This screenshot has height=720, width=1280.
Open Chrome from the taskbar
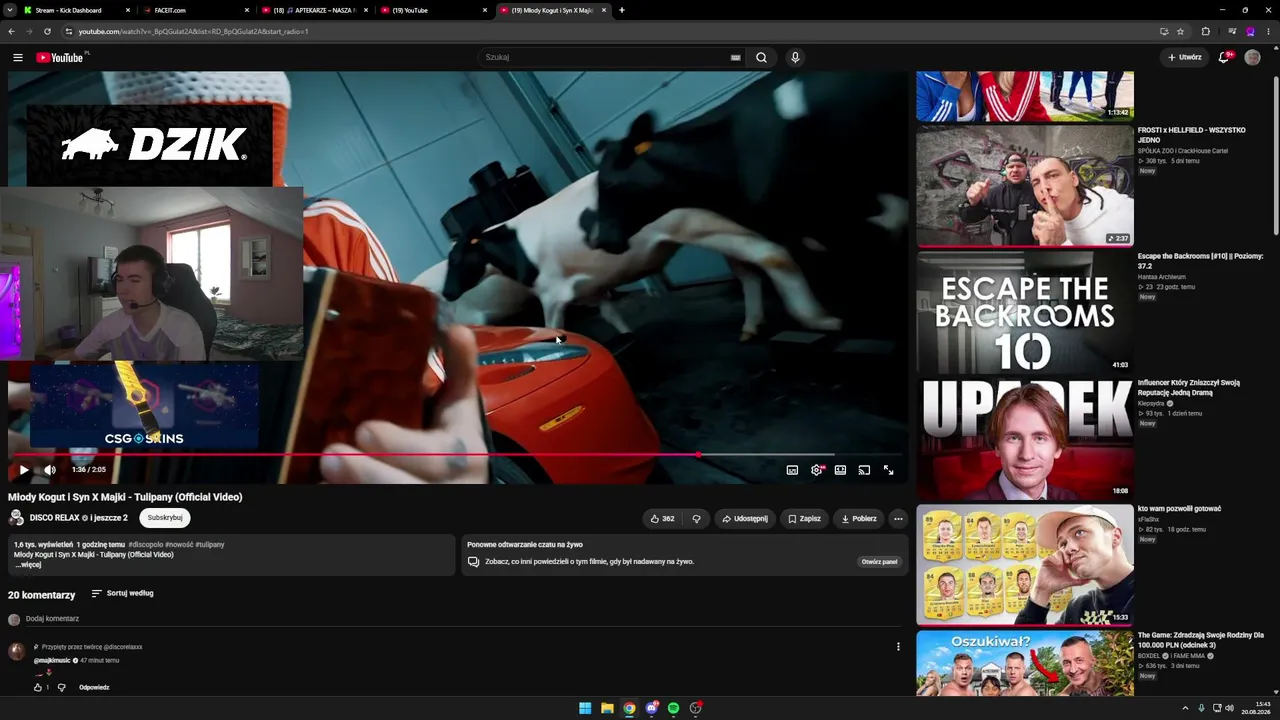[629, 708]
